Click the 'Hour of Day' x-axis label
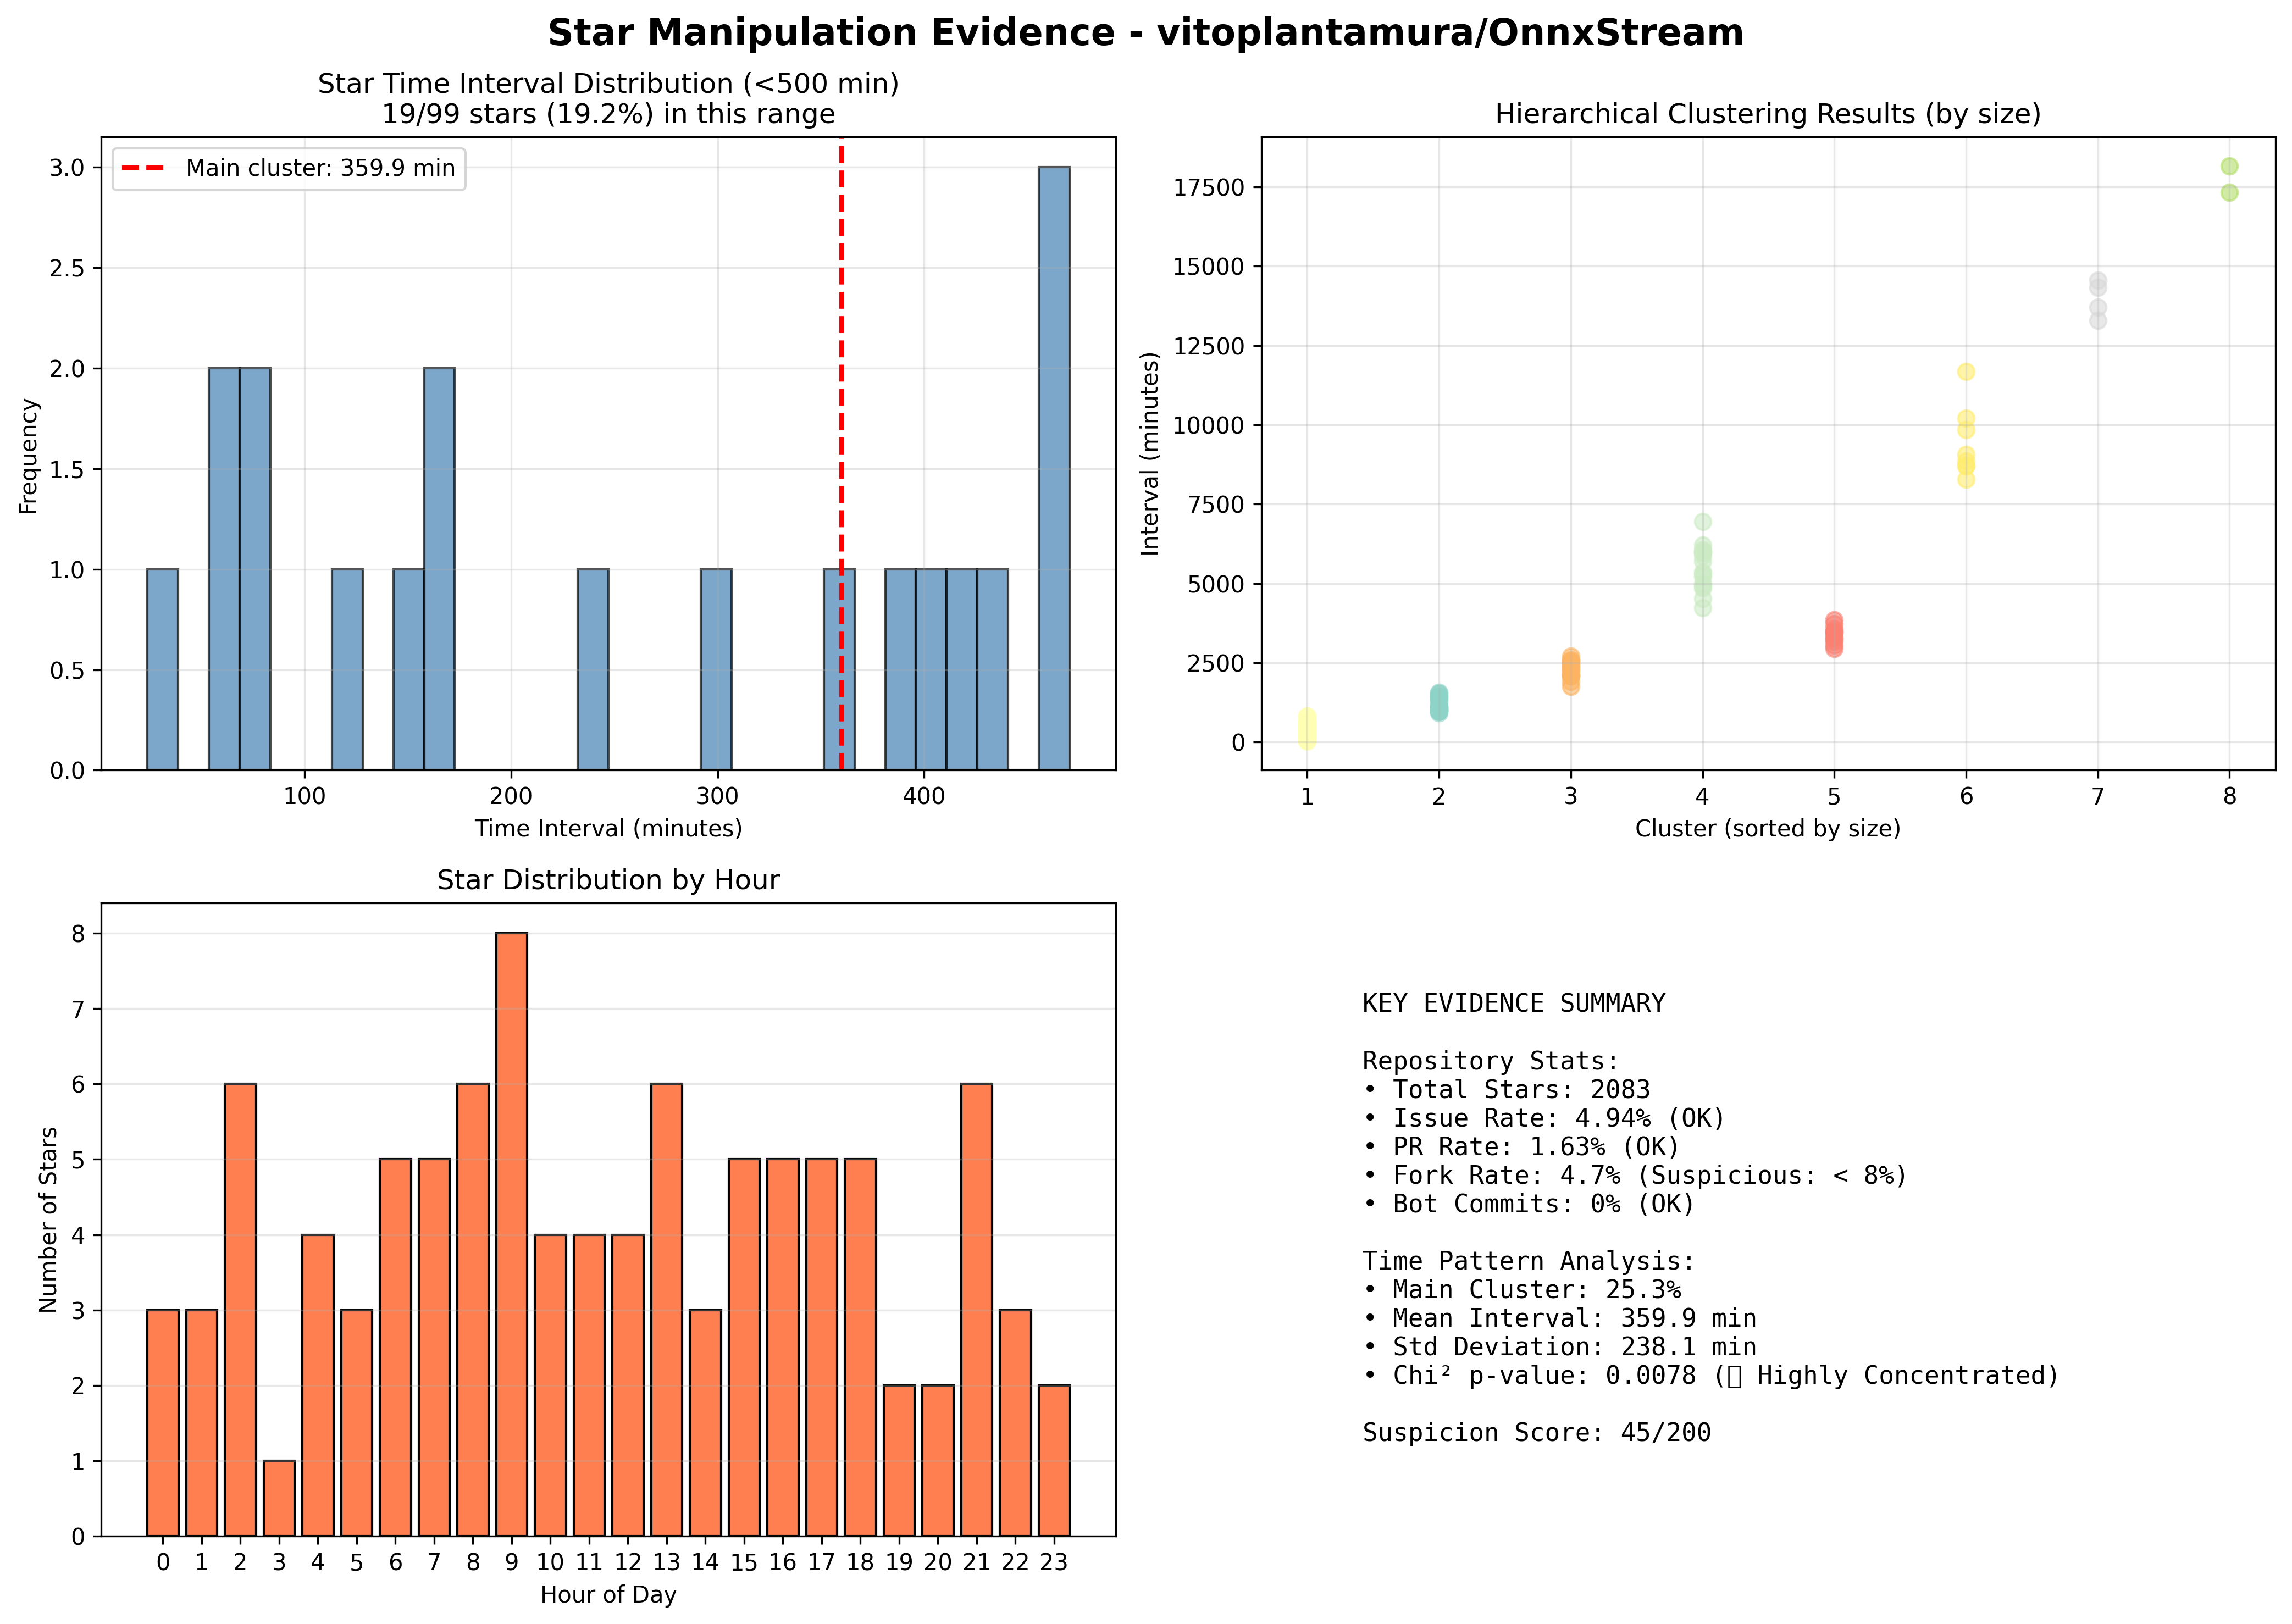2292x1624 pixels. click(608, 1594)
